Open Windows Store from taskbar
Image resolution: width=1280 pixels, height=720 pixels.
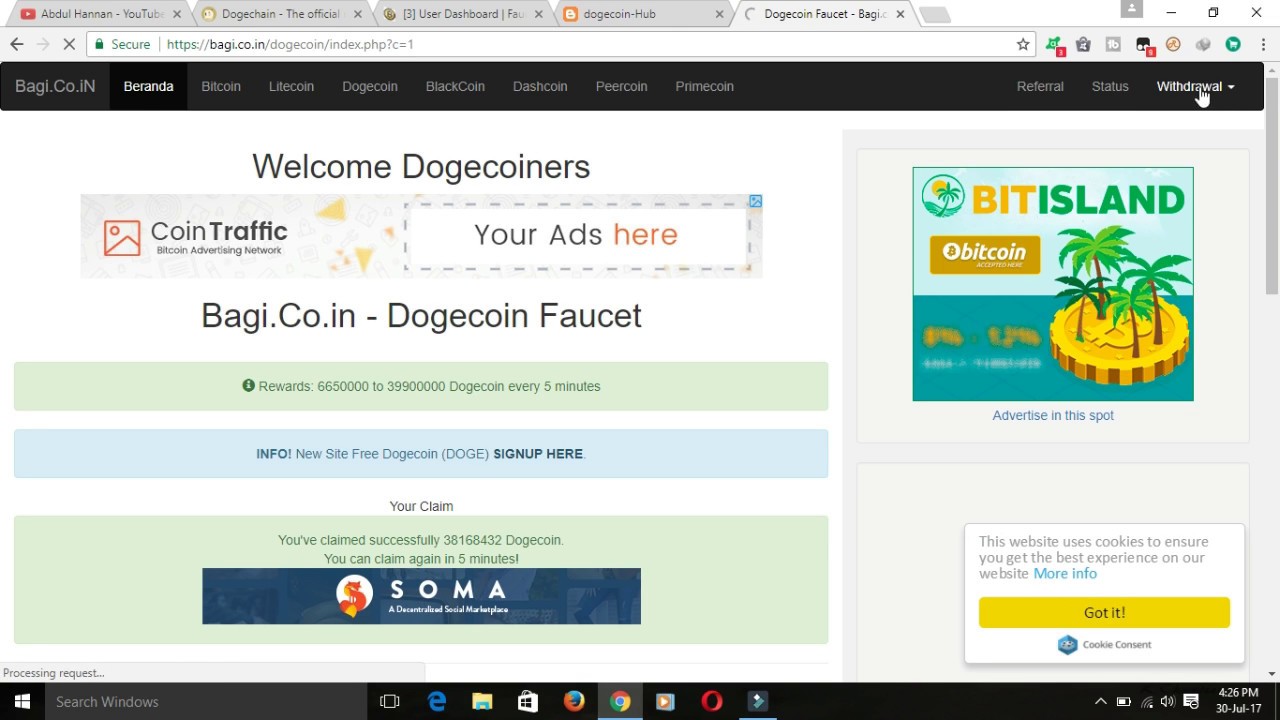click(x=528, y=701)
